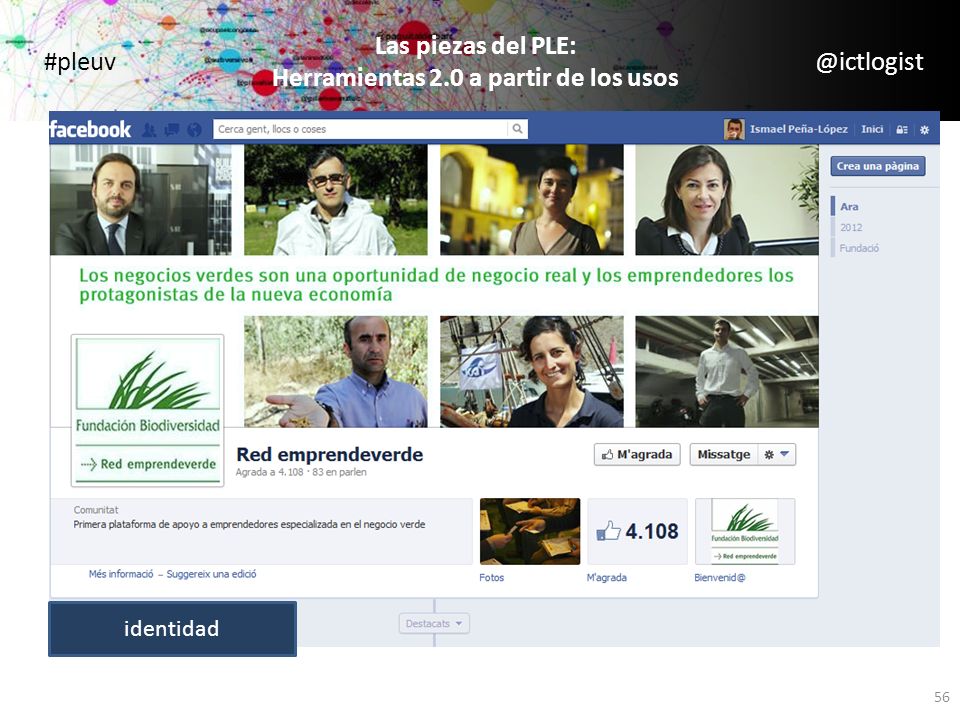Open cover photo of man holding seeds

336,372
